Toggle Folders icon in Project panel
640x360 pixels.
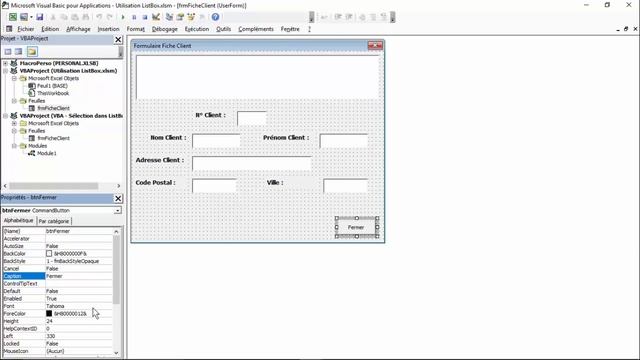click(x=32, y=51)
